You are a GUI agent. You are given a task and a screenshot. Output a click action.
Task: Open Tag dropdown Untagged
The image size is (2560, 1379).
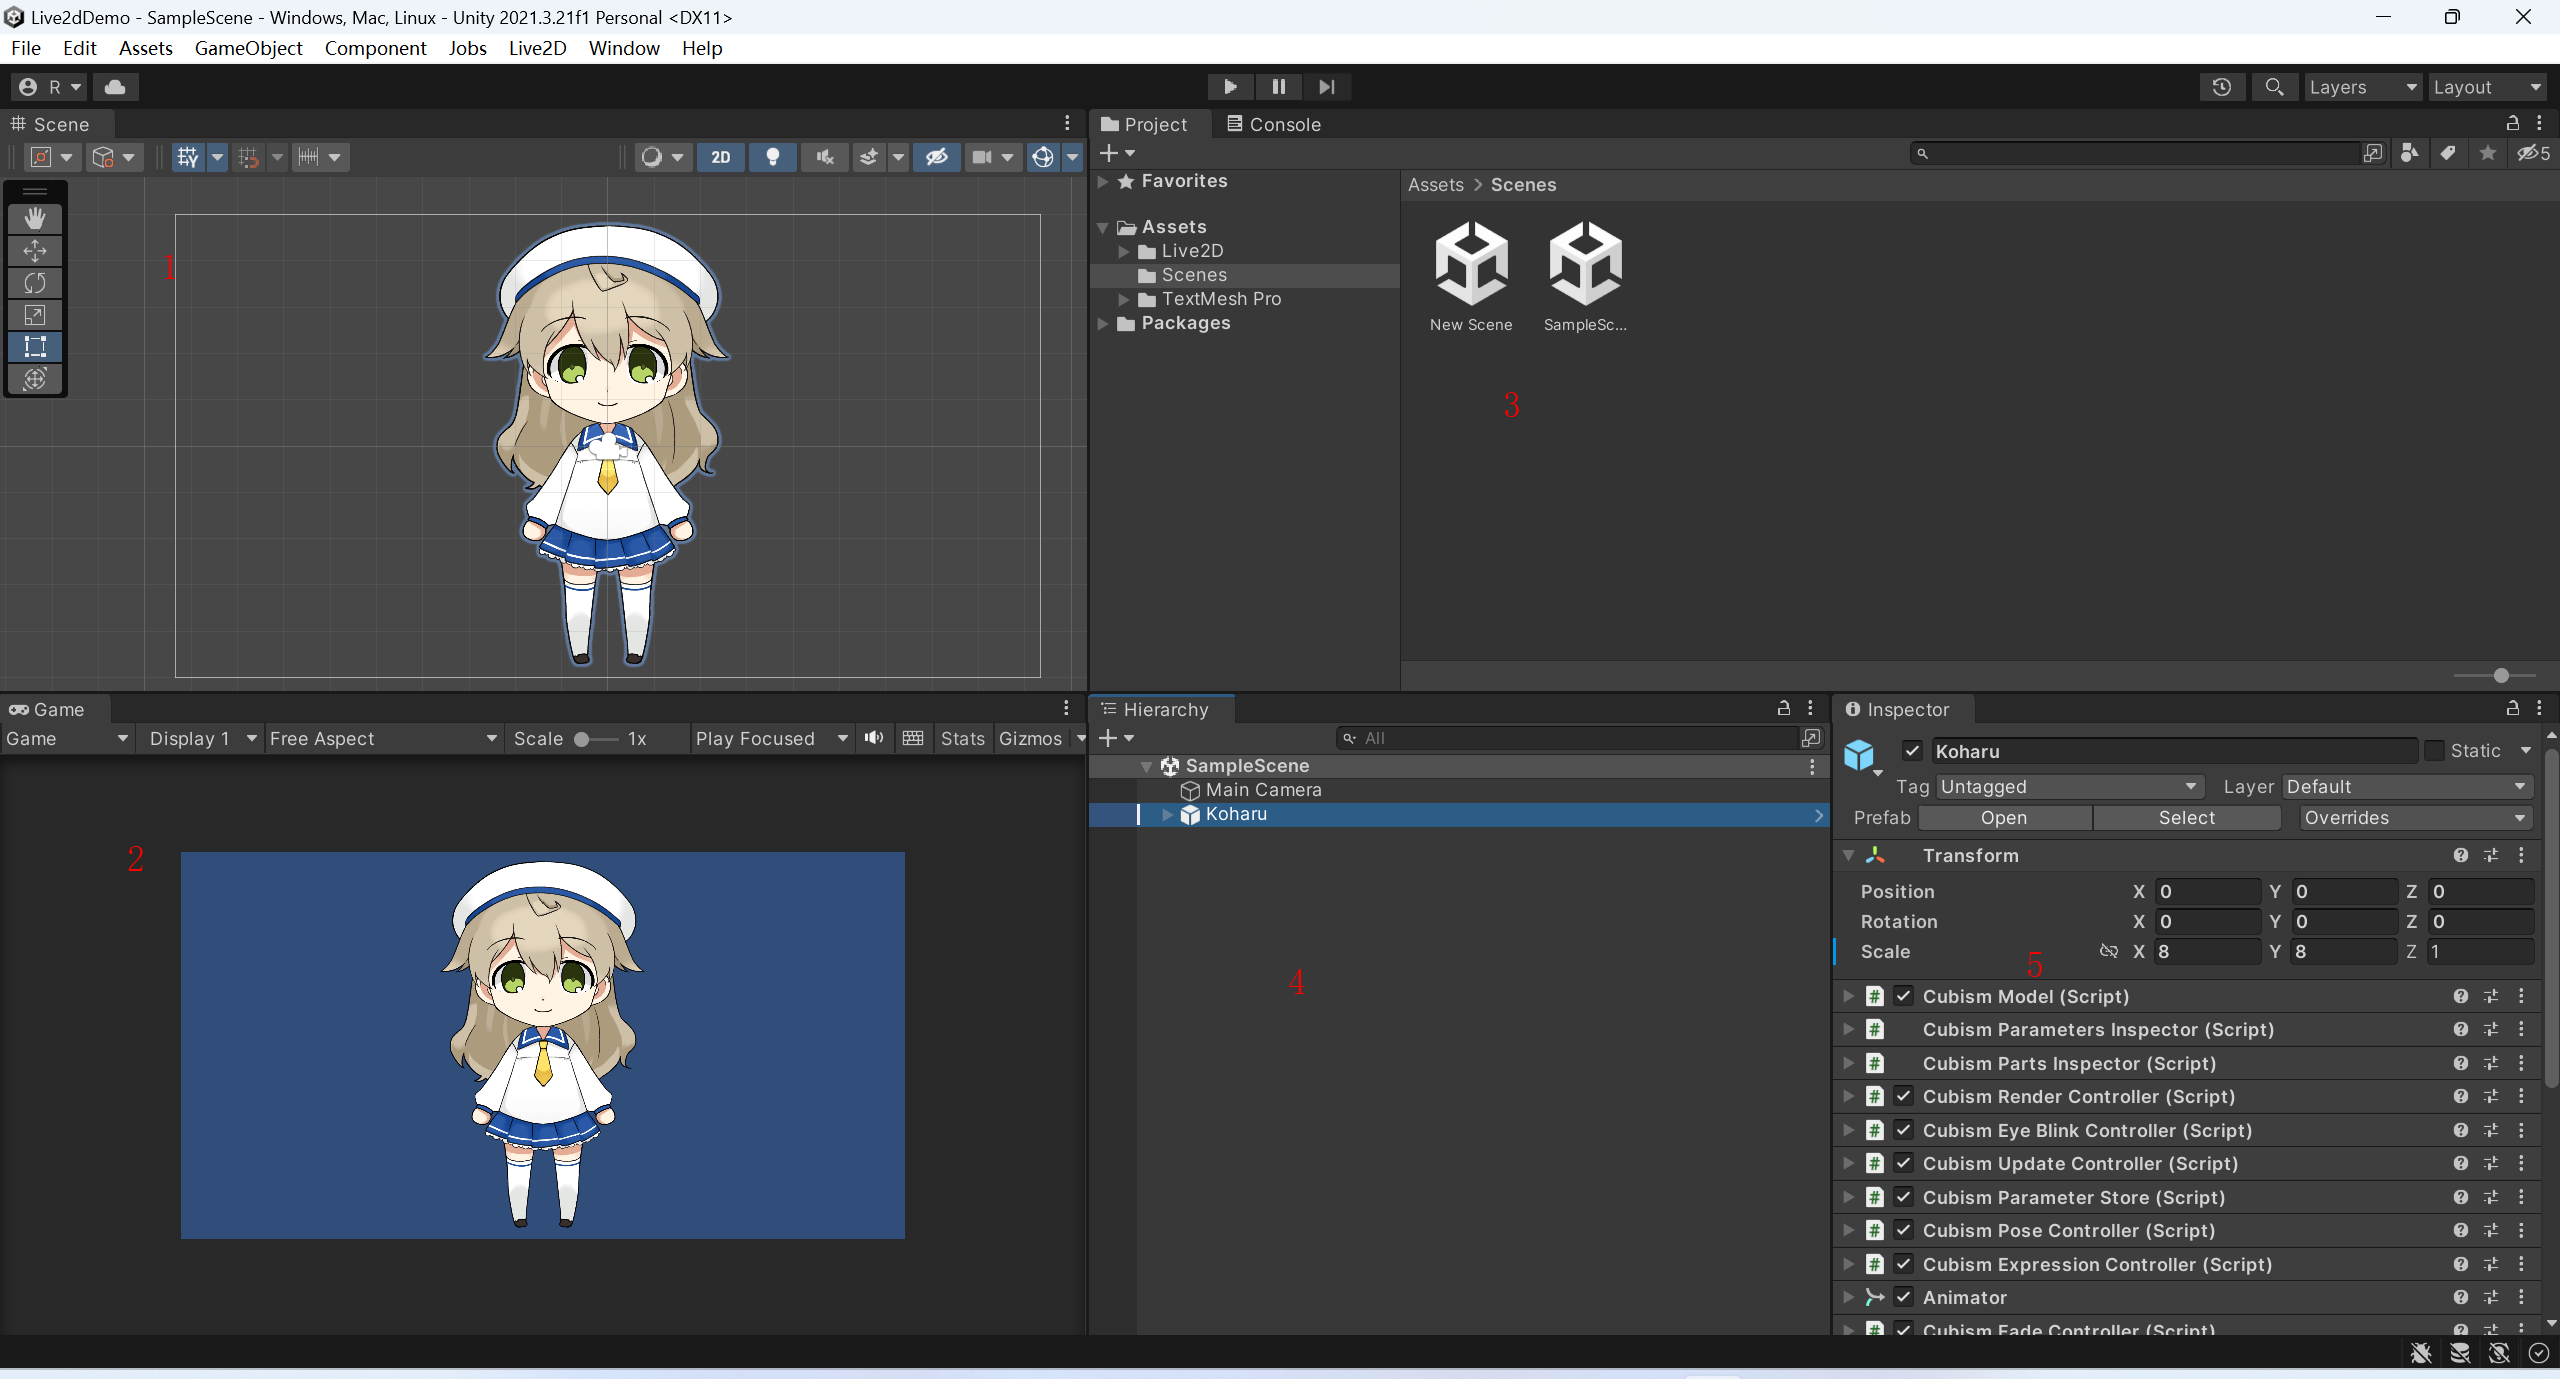click(2069, 787)
